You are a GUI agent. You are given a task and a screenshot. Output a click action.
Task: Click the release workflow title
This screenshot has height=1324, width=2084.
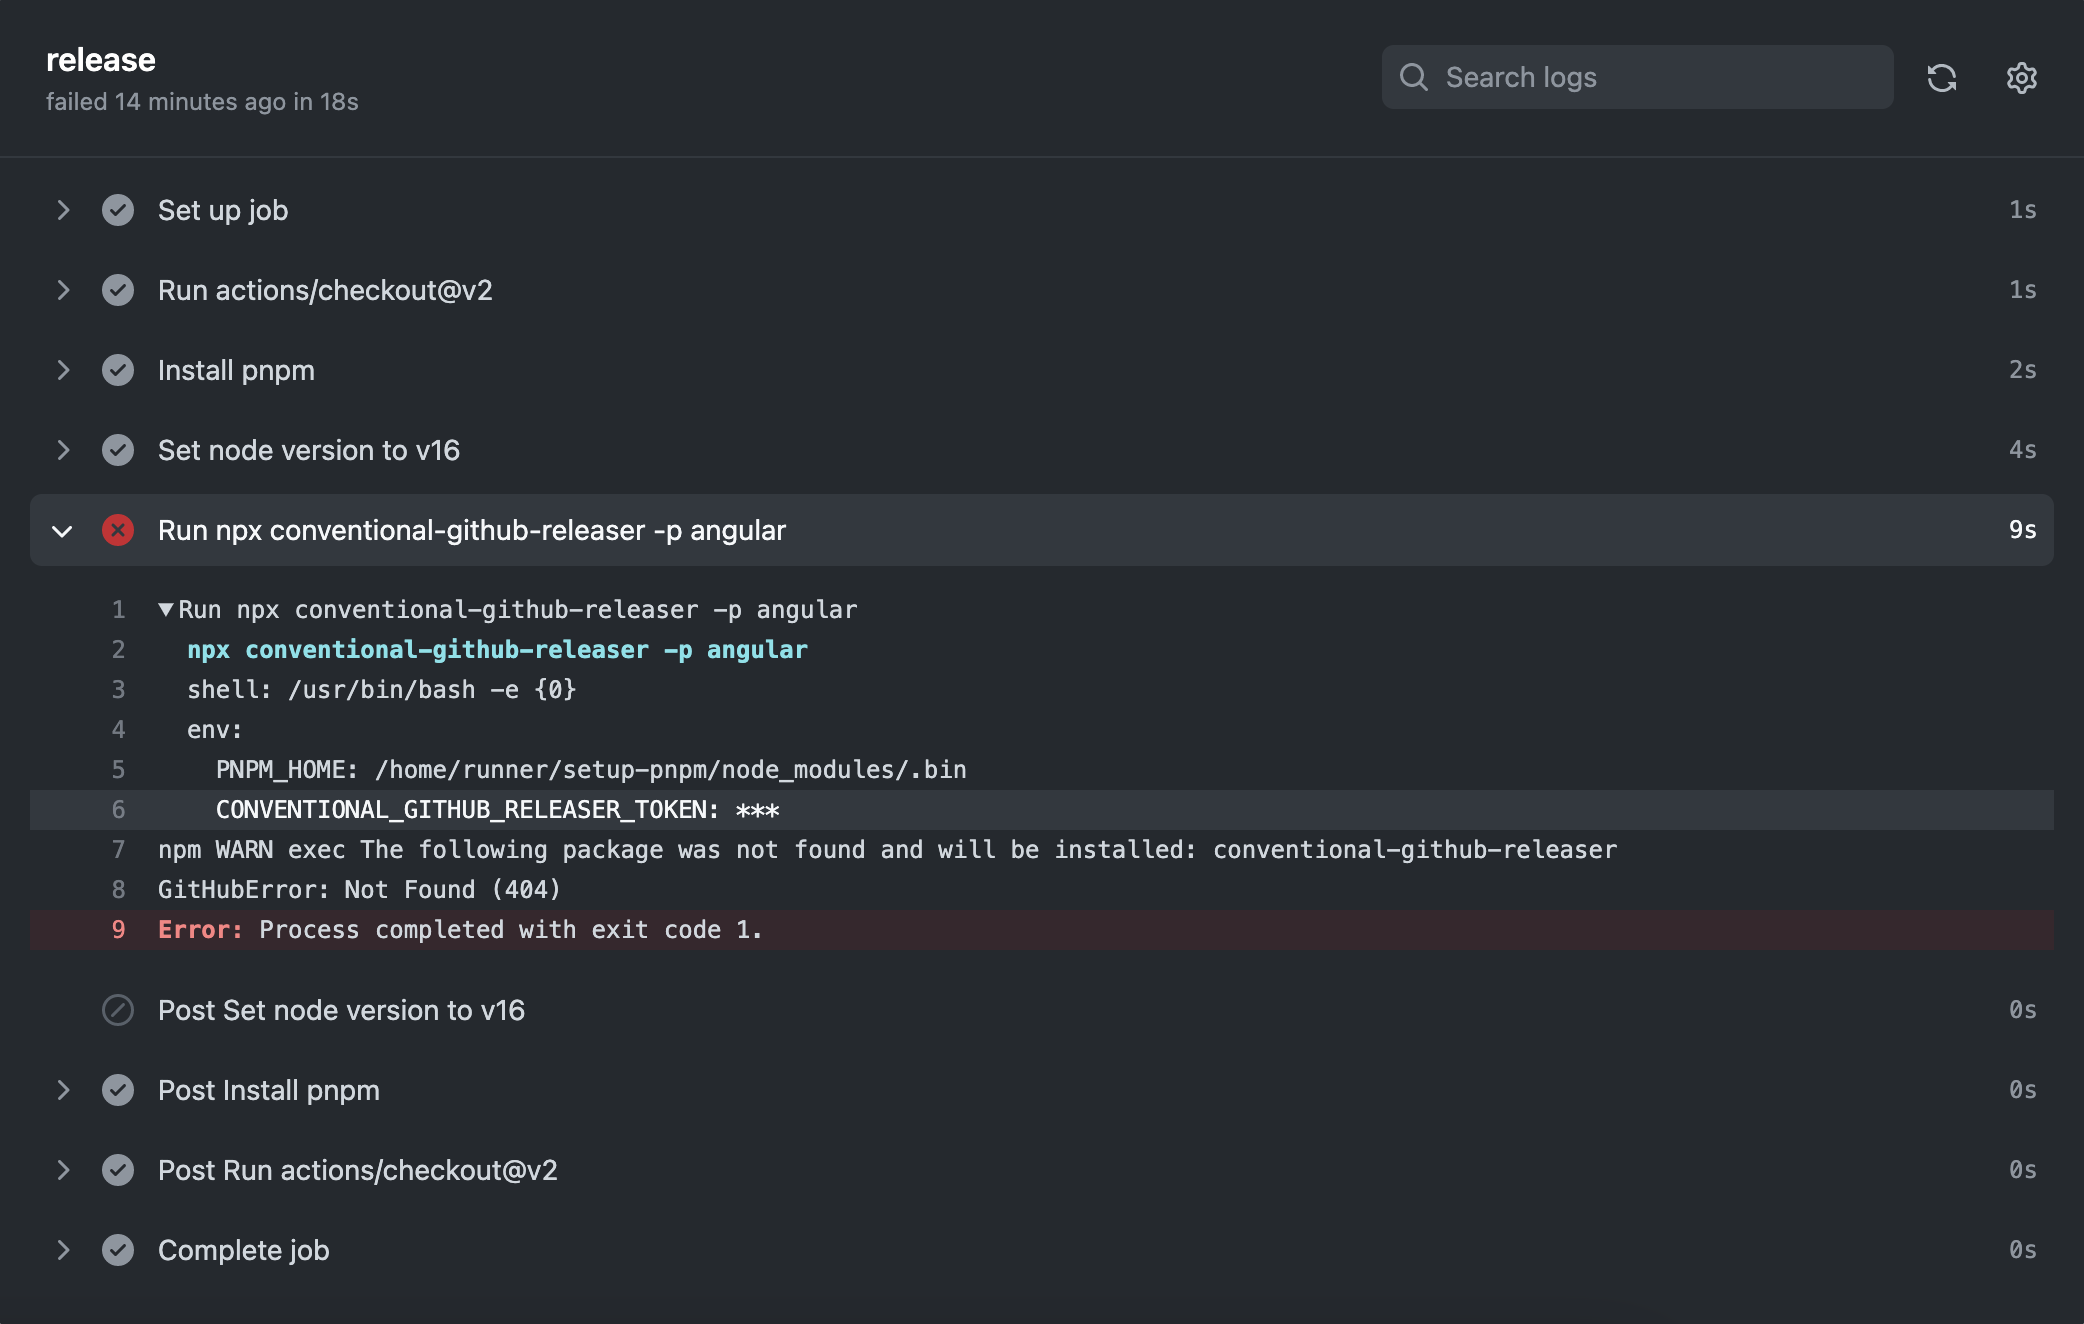(x=101, y=59)
